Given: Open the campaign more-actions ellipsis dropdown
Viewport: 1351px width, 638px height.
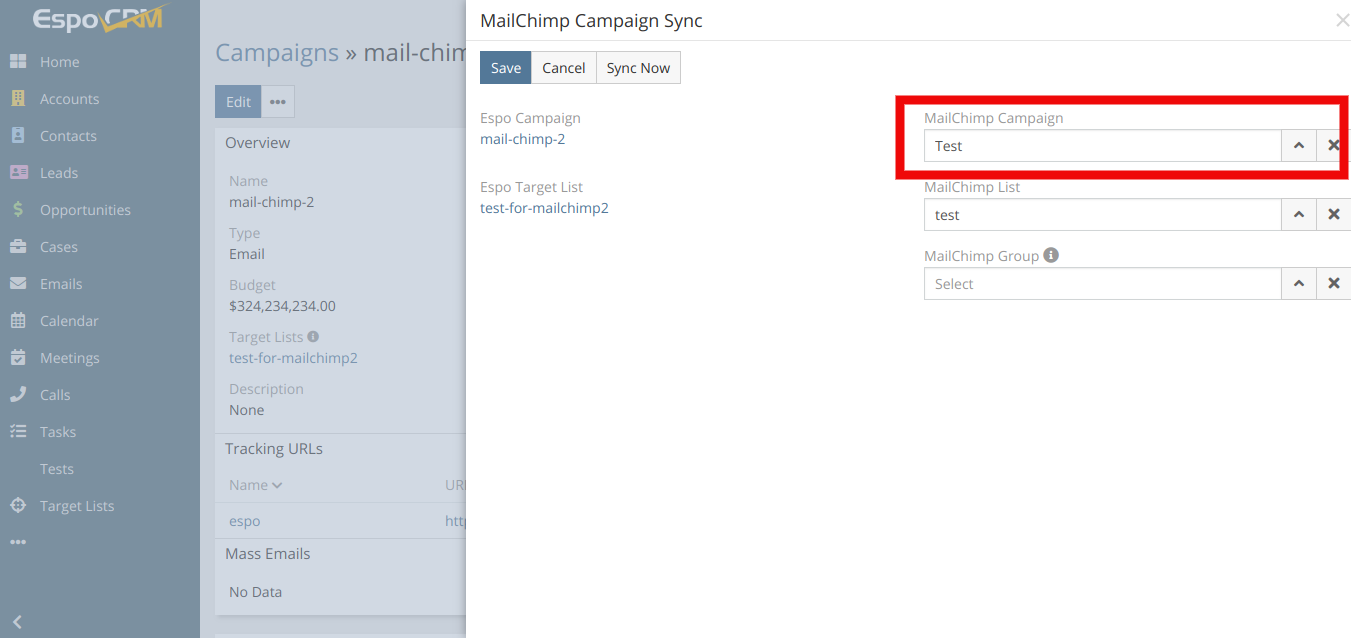Looking at the screenshot, I should (x=278, y=102).
